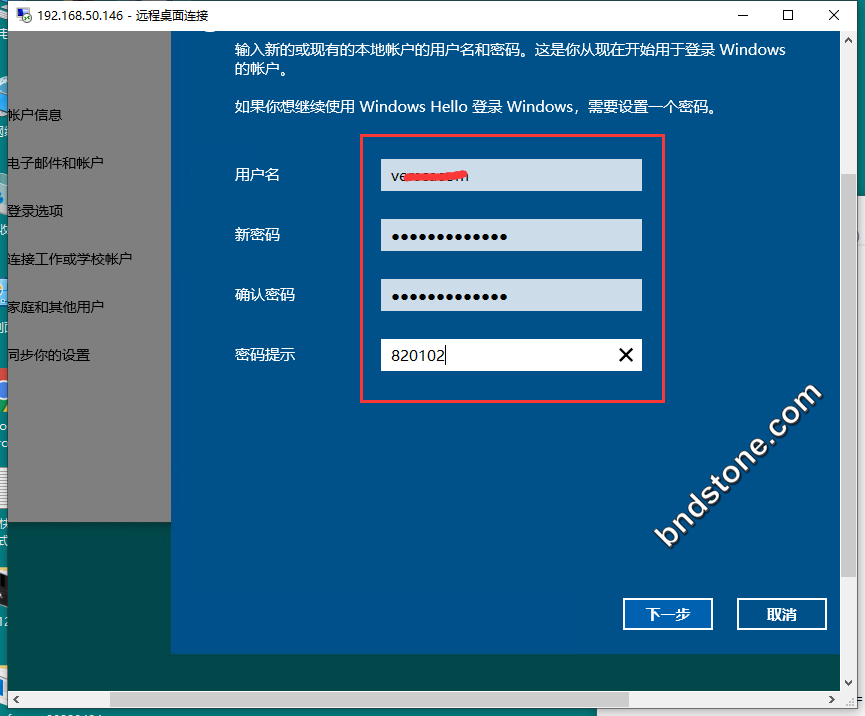Click the horizontal scrollbar's left arrow
The width and height of the screenshot is (865, 716).
point(15,699)
